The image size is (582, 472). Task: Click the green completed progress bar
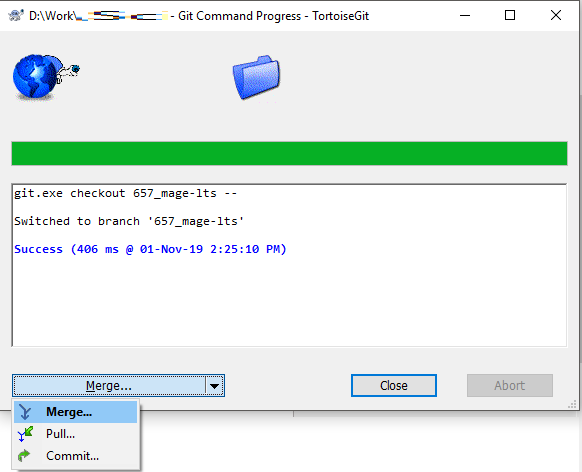(x=290, y=153)
